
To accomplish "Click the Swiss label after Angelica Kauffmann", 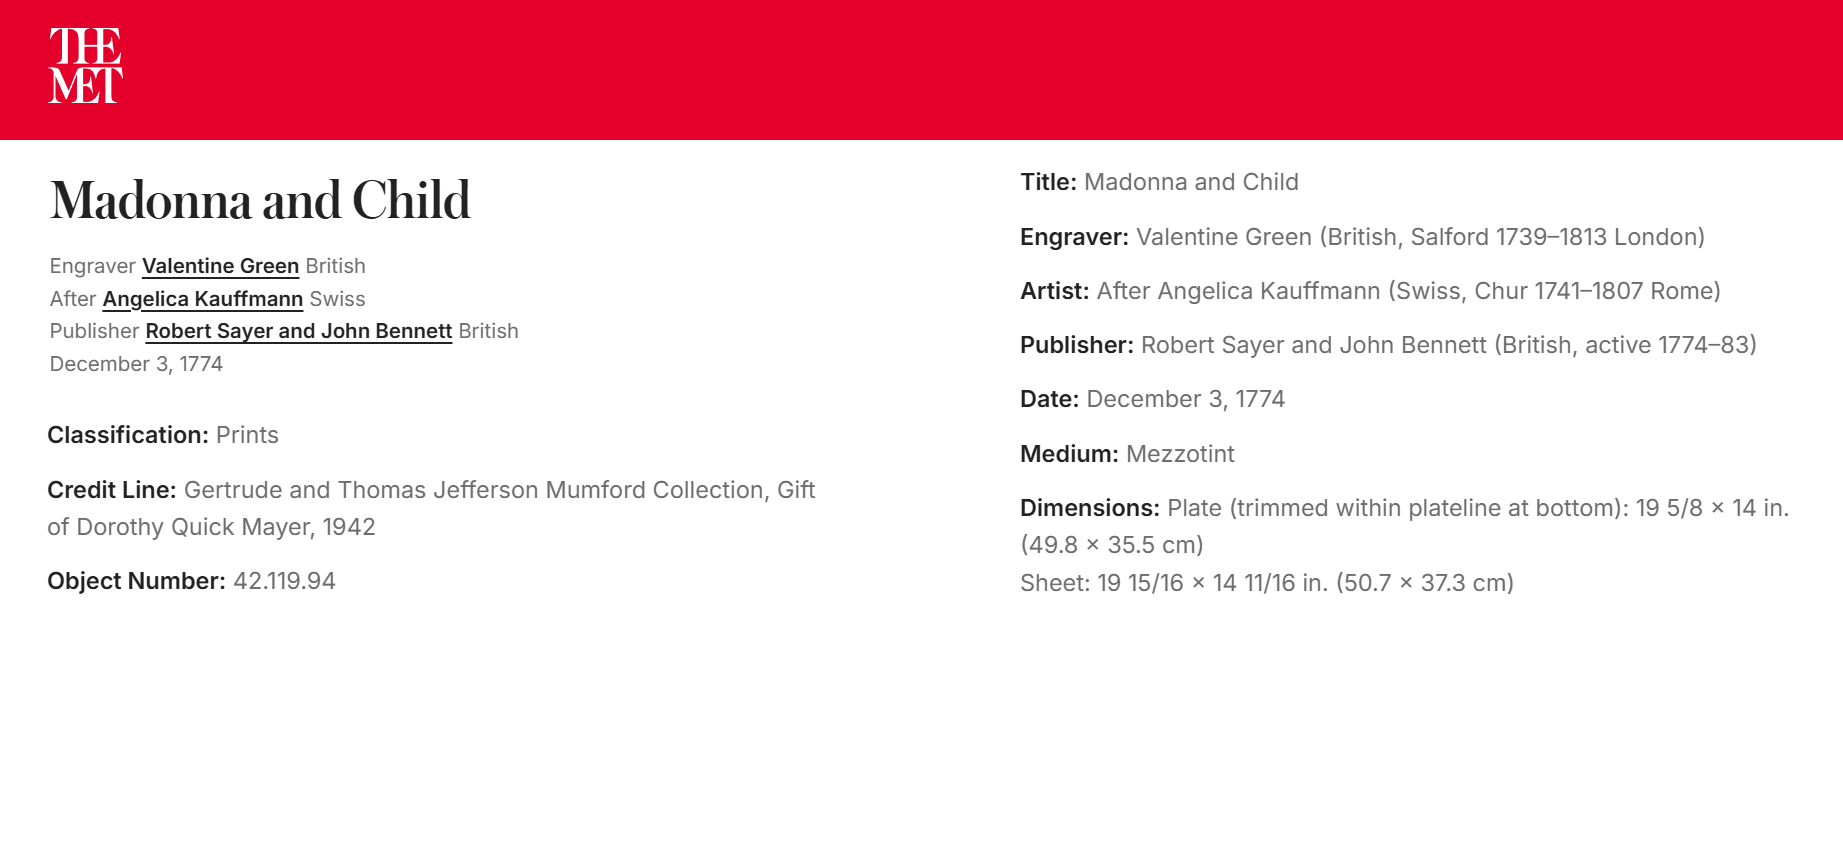I will click(337, 299).
